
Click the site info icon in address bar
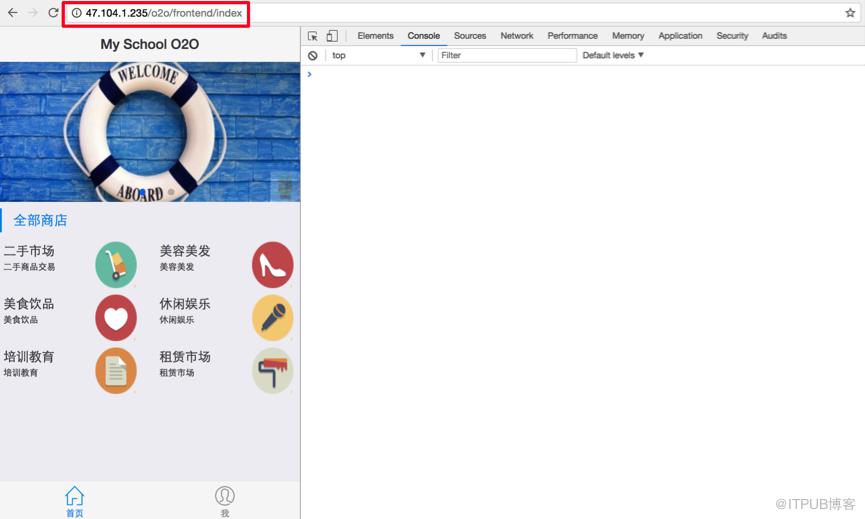(x=77, y=13)
